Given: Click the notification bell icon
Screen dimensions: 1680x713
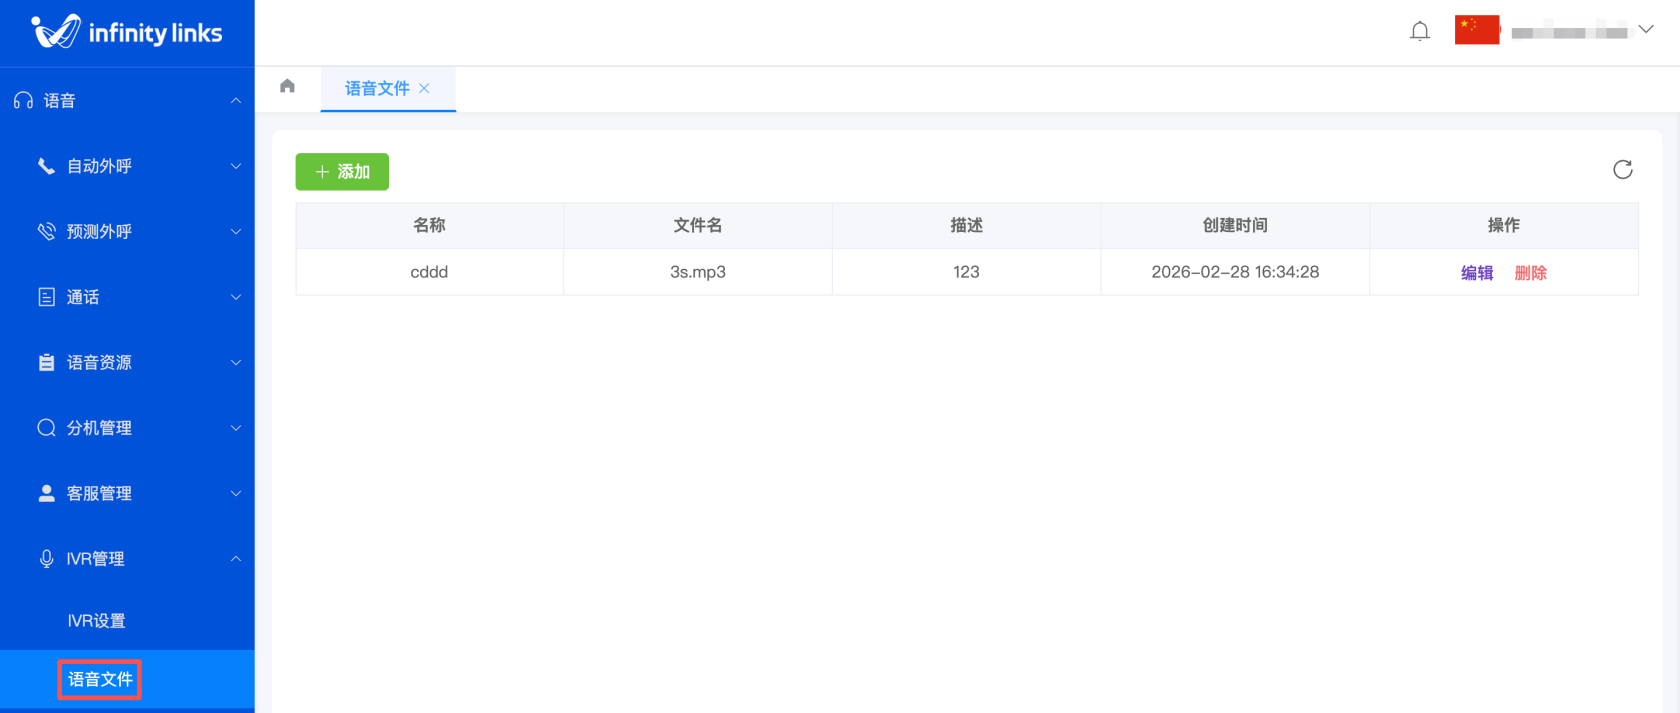Looking at the screenshot, I should tap(1419, 31).
